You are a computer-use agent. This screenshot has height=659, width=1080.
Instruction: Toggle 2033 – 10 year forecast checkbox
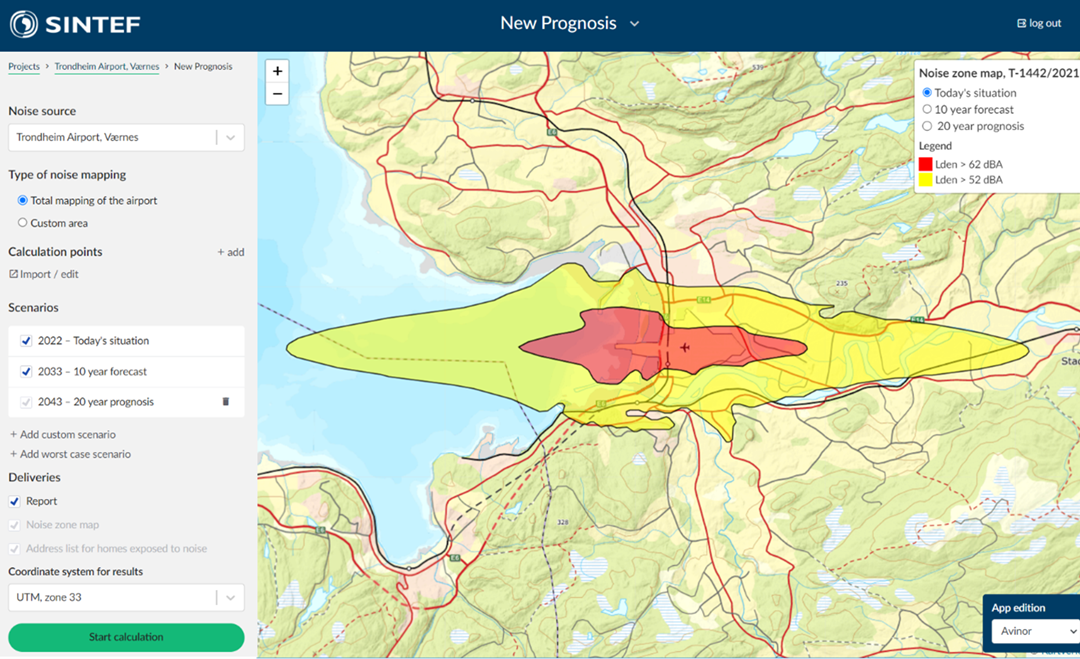coord(26,372)
